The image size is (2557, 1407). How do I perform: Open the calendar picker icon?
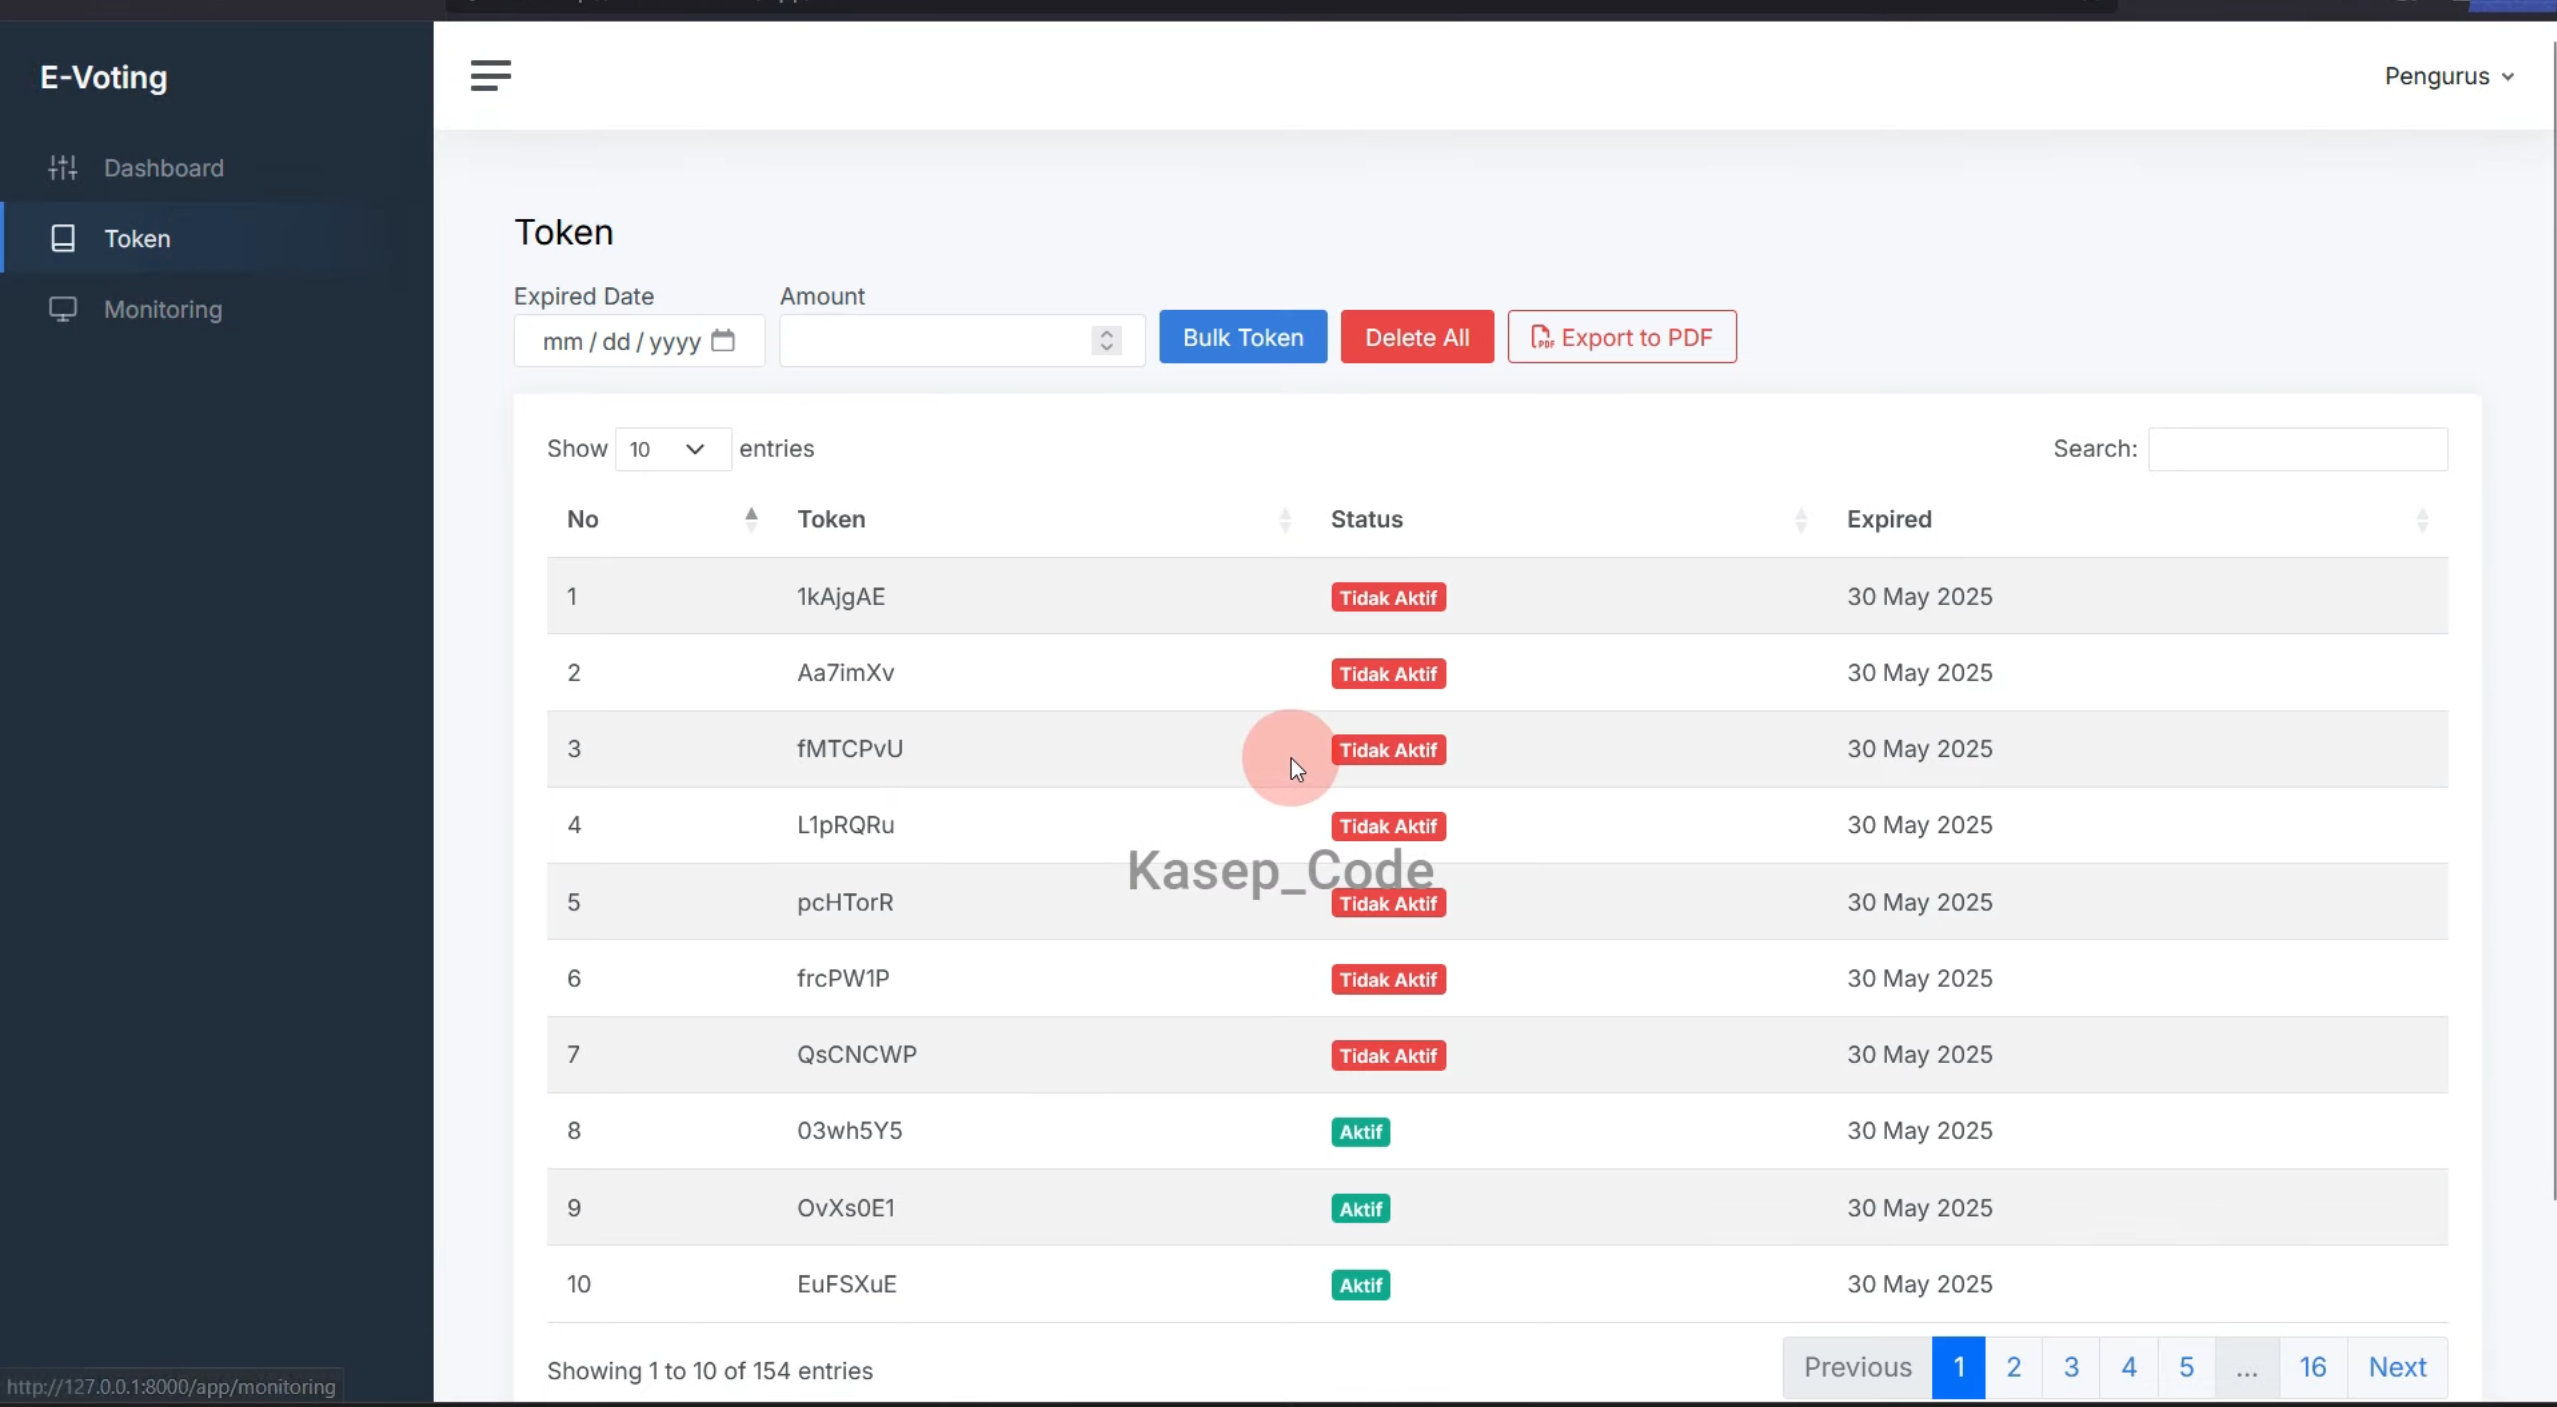723,341
